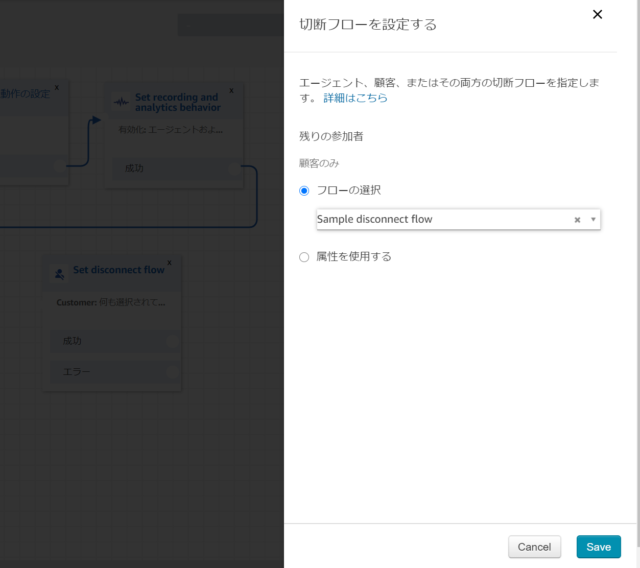The height and width of the screenshot is (568, 640).
Task: Close the disconnect flow settings panel
Action: pos(597,15)
